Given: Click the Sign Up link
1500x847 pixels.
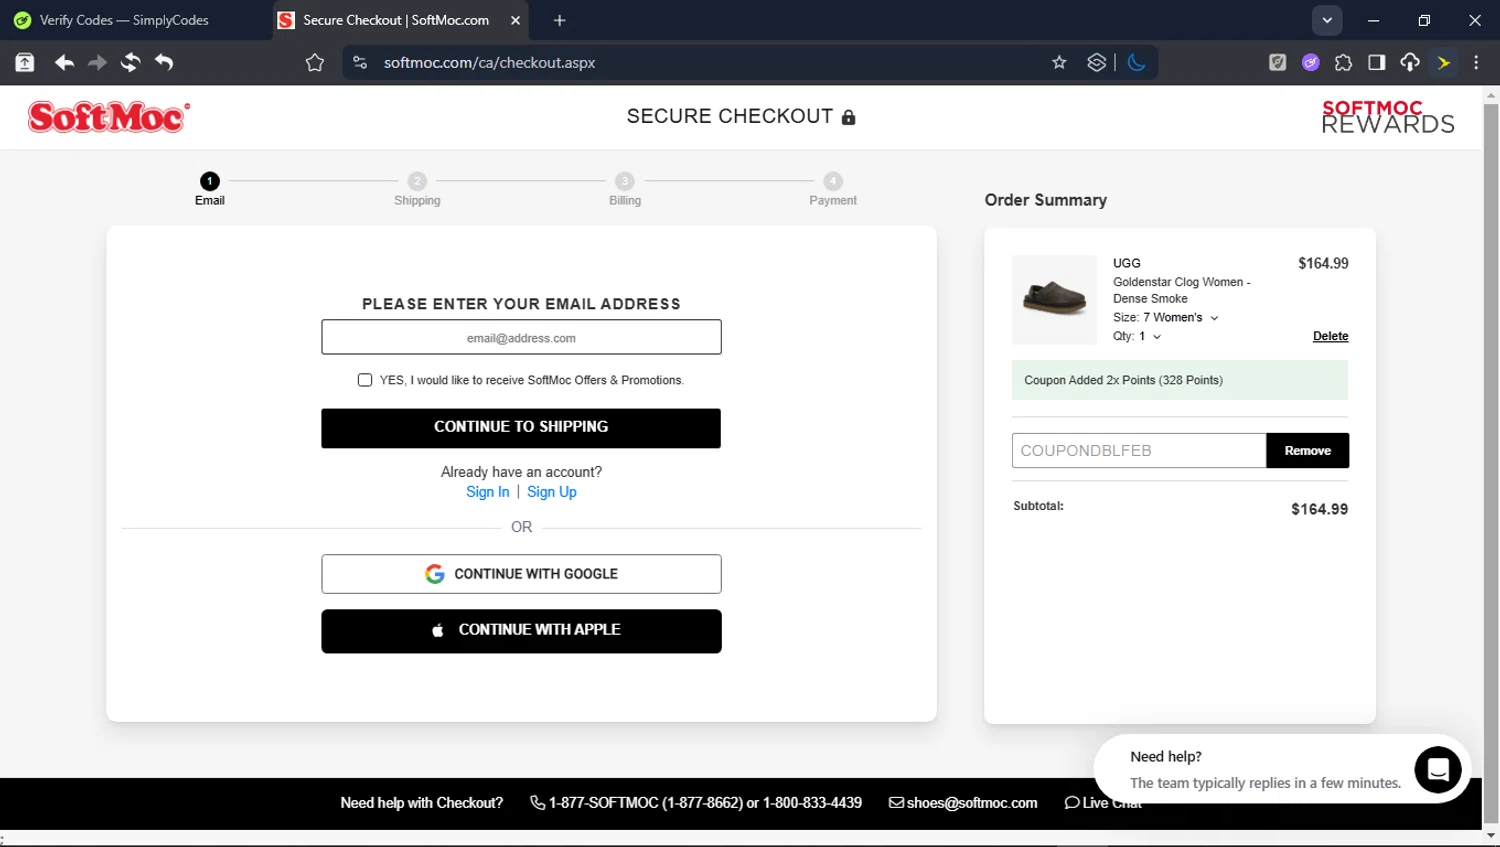Looking at the screenshot, I should click(552, 492).
